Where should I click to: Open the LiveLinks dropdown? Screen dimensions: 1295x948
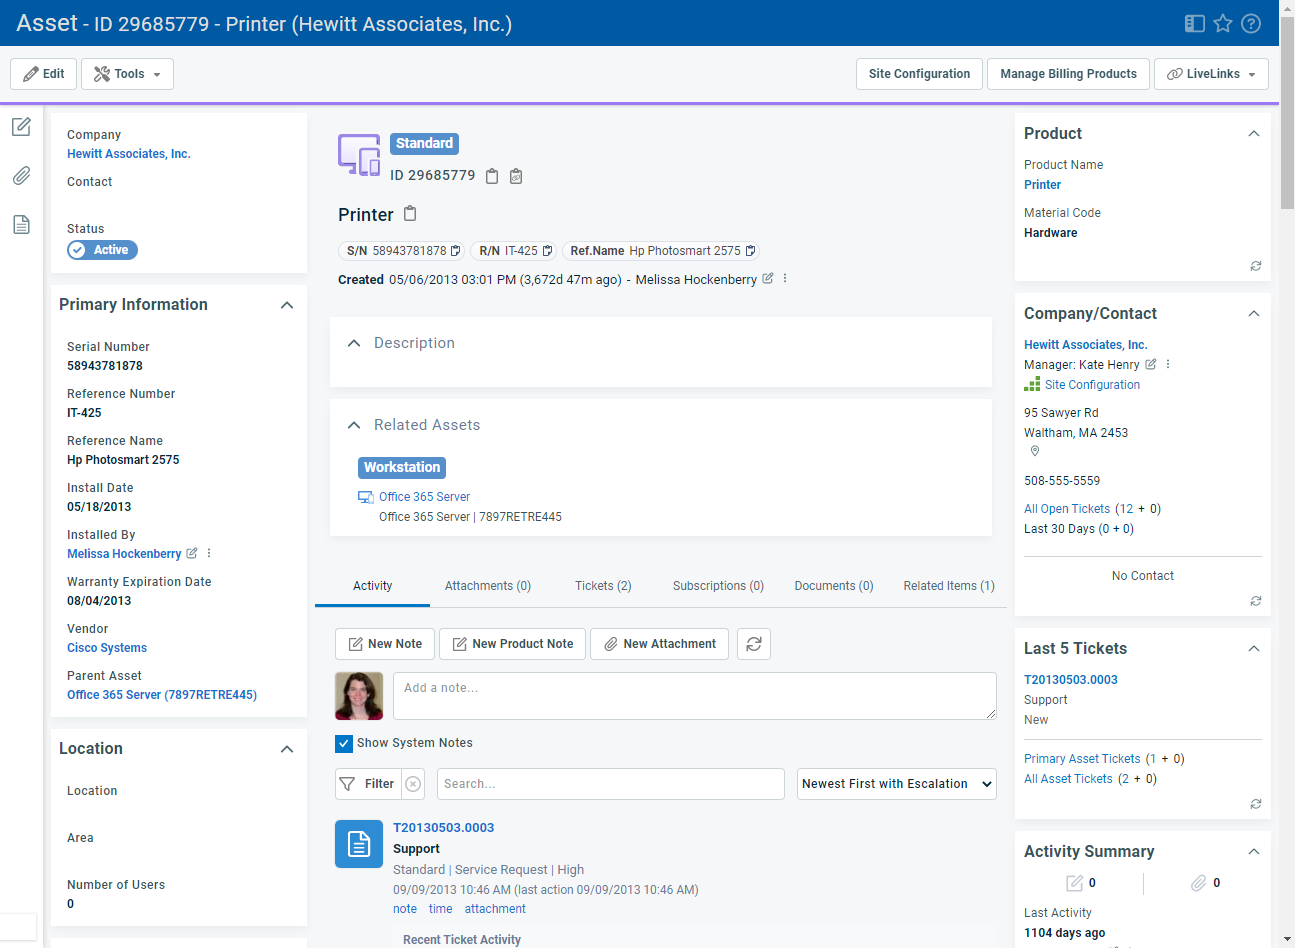(x=1211, y=74)
